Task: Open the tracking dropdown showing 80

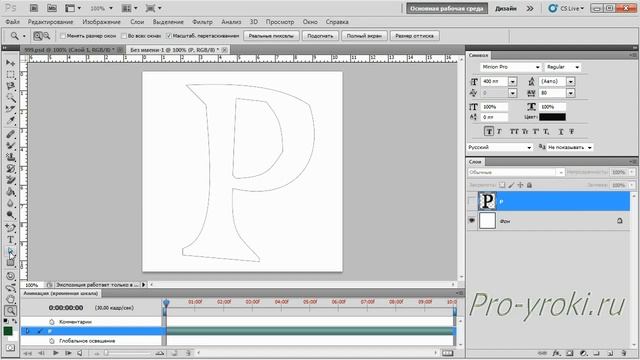Action: 571,93
